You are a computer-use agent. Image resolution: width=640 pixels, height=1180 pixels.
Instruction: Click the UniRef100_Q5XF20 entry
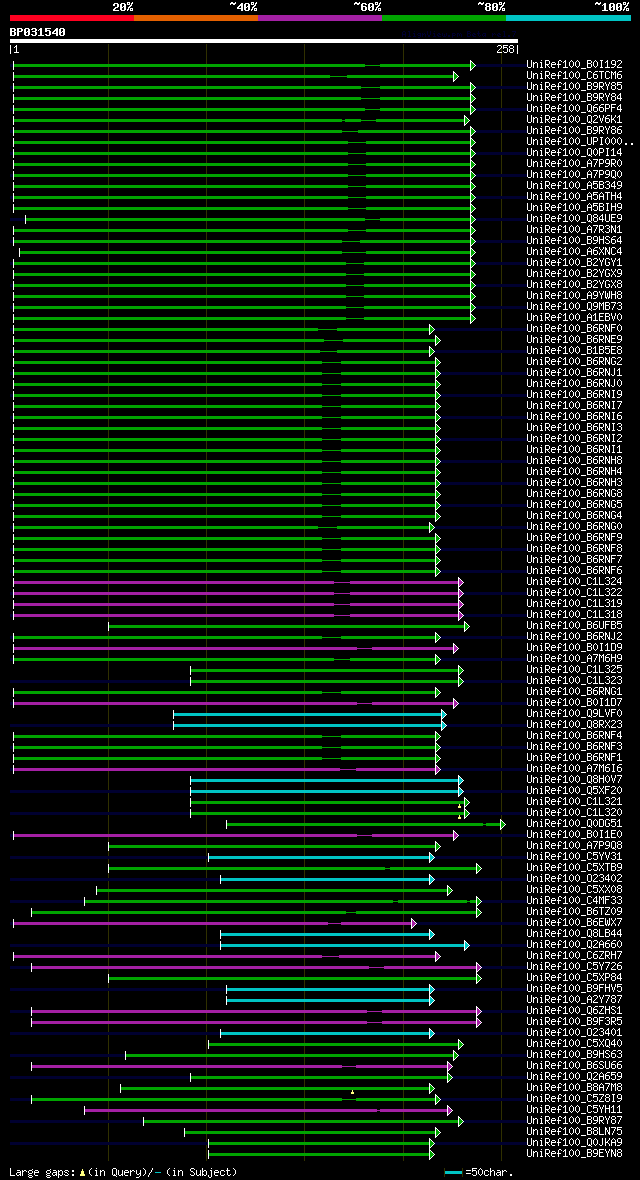tap(574, 789)
